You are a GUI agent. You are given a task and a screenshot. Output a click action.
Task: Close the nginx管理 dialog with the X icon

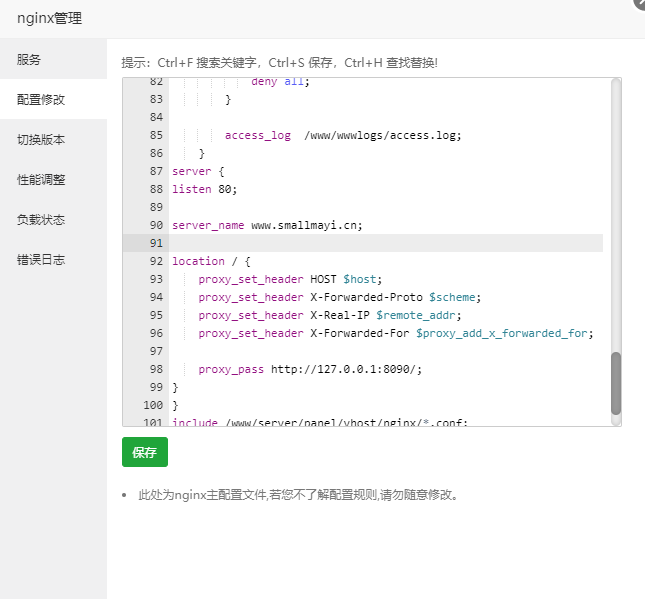click(640, 2)
